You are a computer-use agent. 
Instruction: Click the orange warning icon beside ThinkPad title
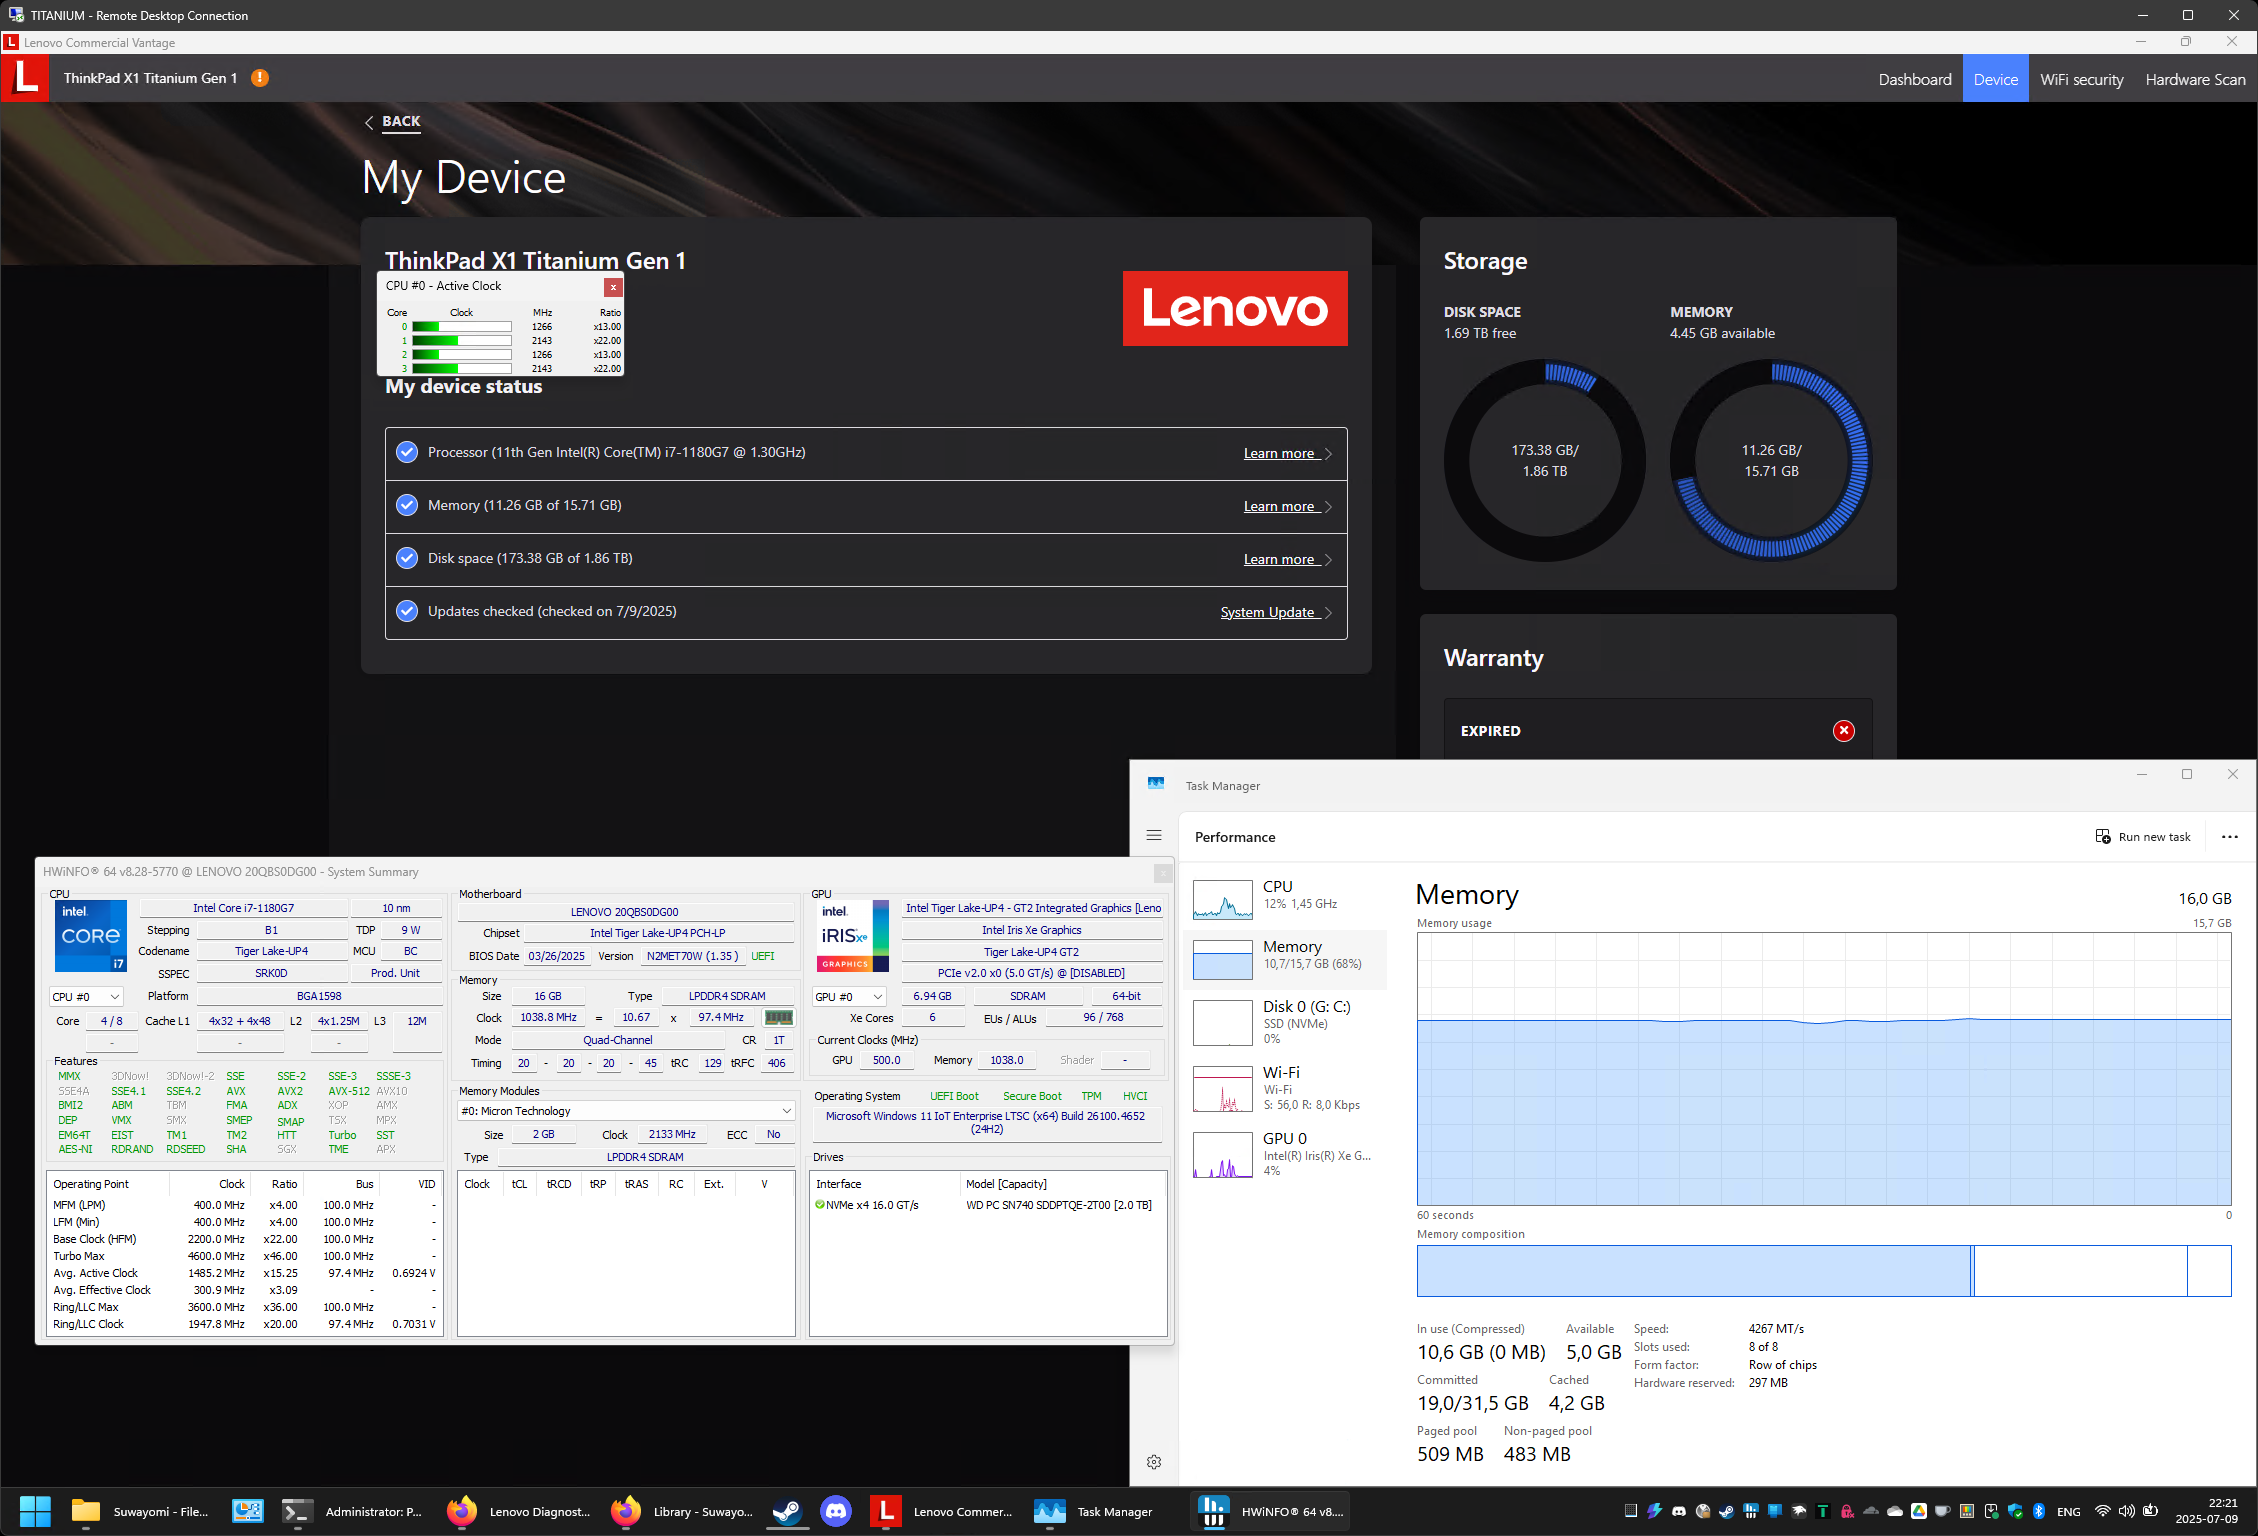point(260,78)
